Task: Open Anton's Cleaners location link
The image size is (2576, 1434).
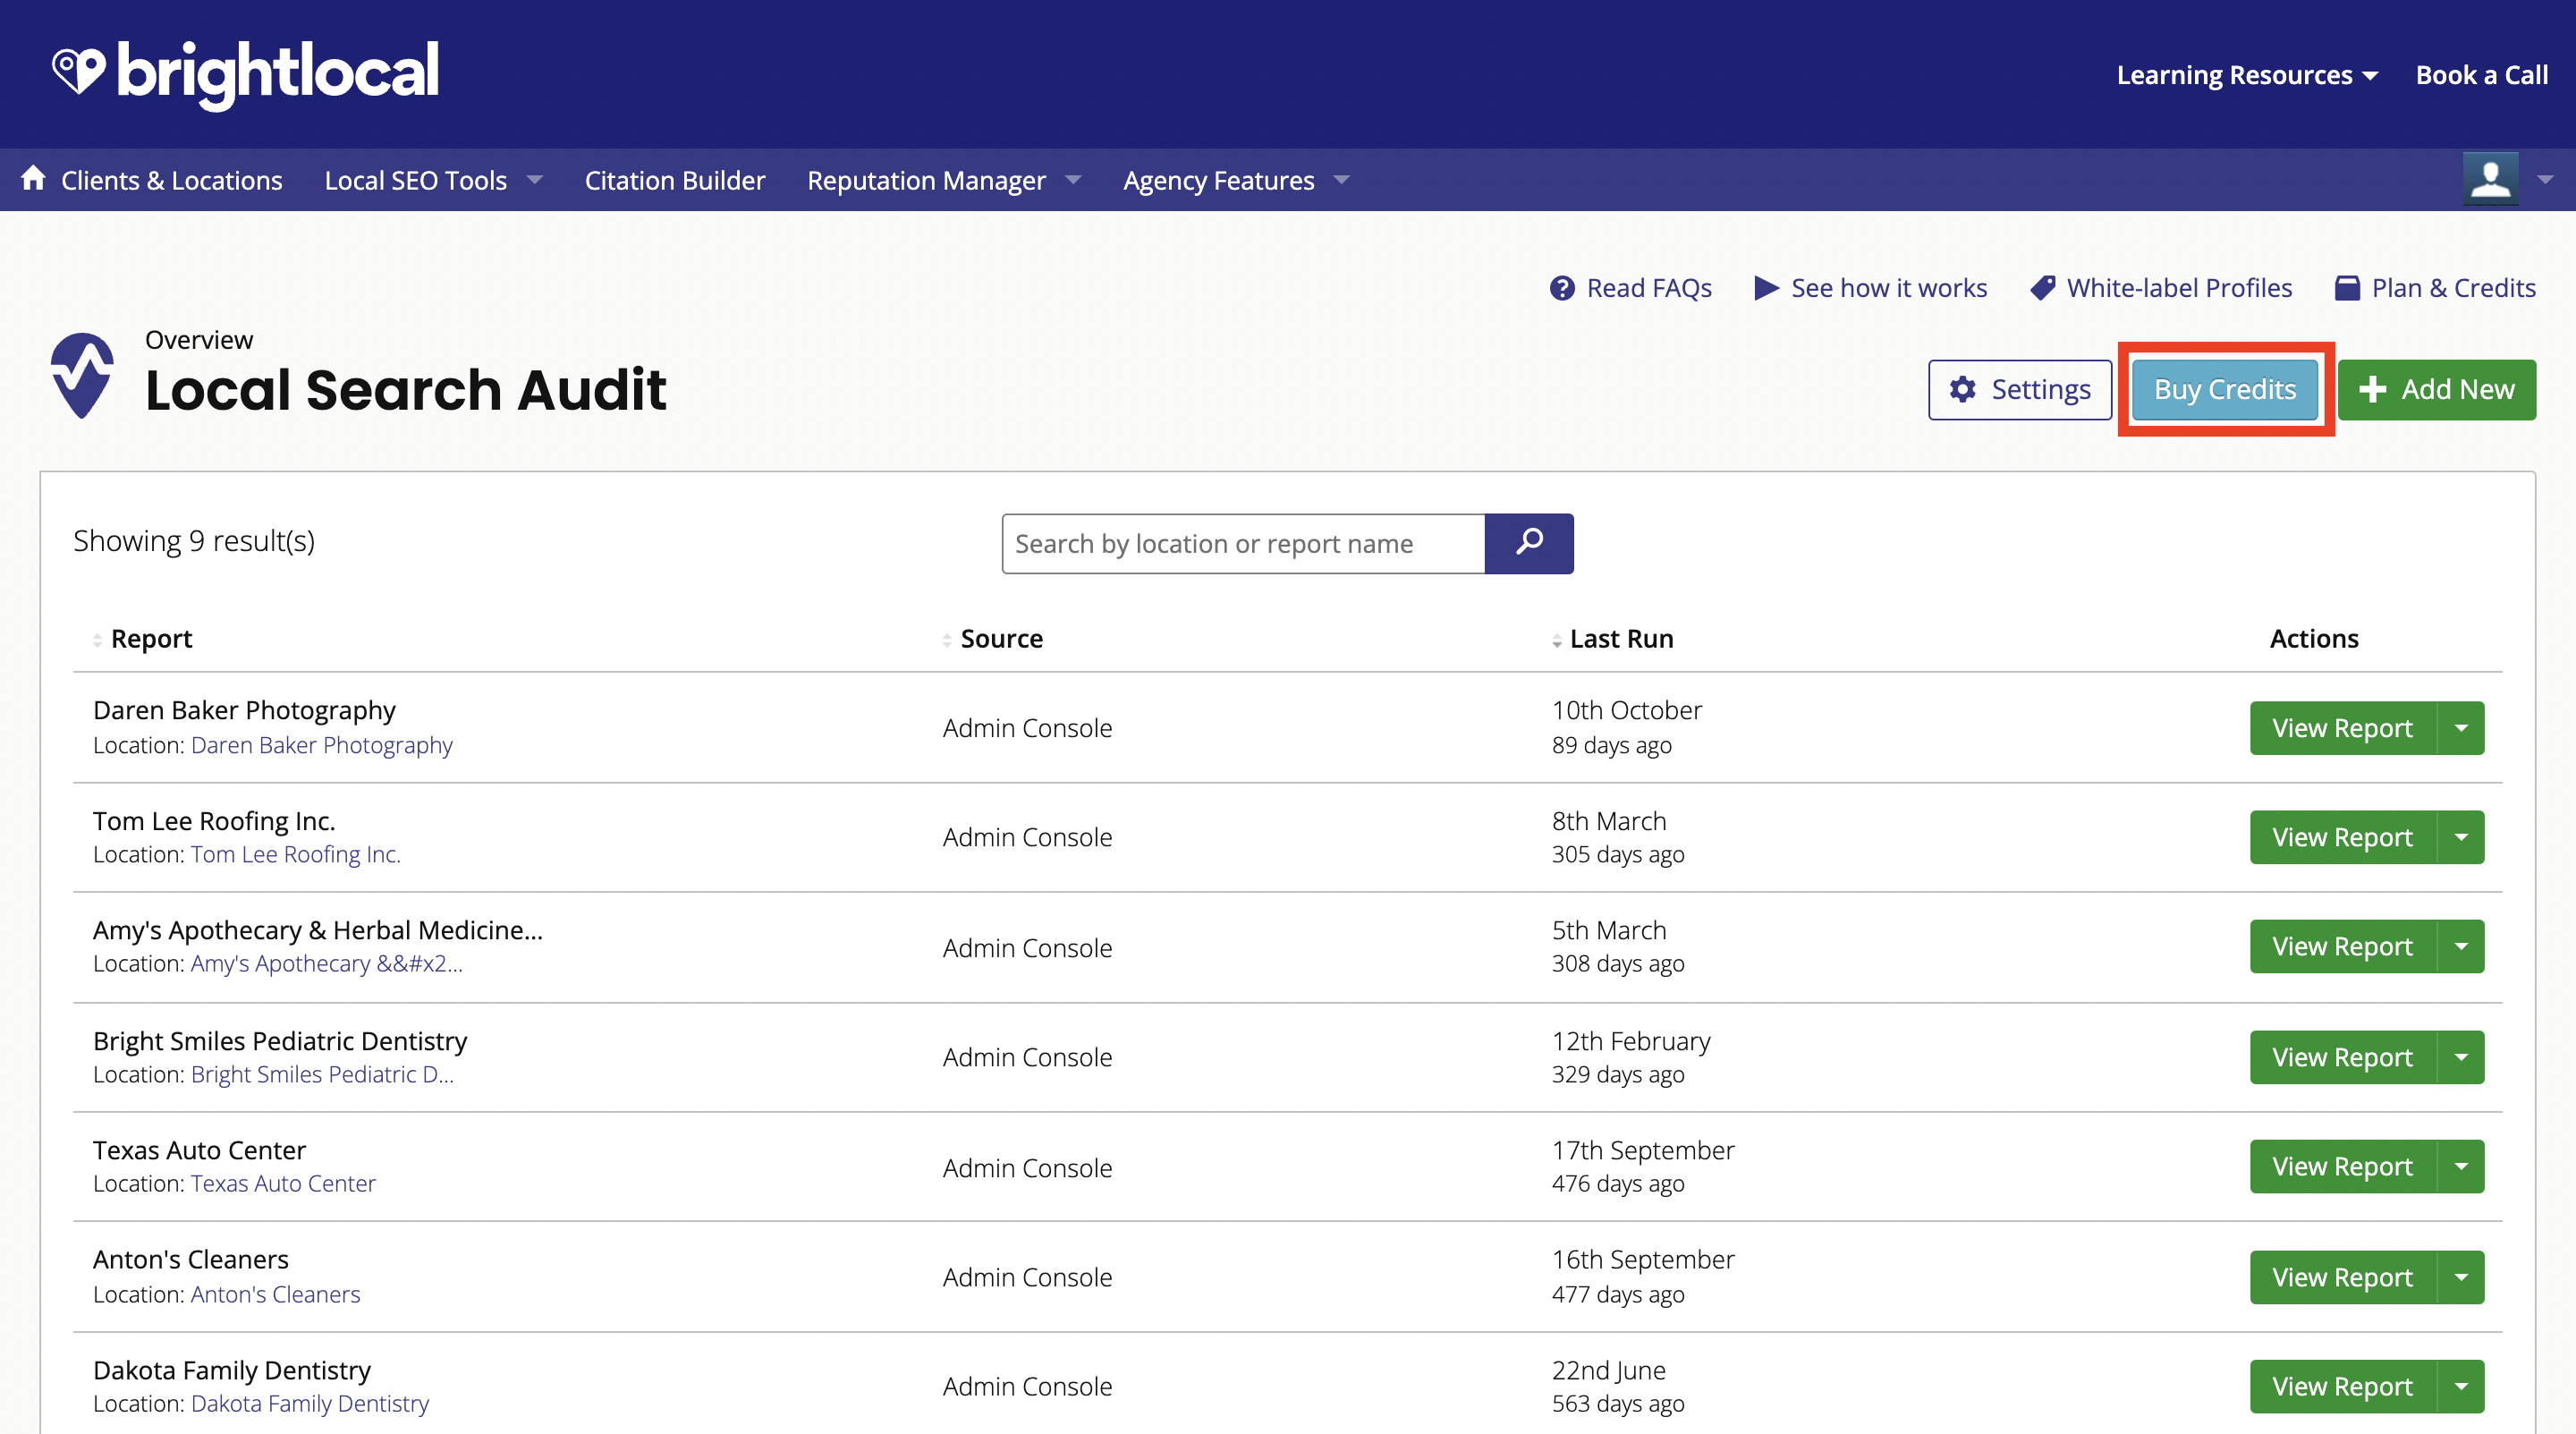Action: coord(275,1294)
